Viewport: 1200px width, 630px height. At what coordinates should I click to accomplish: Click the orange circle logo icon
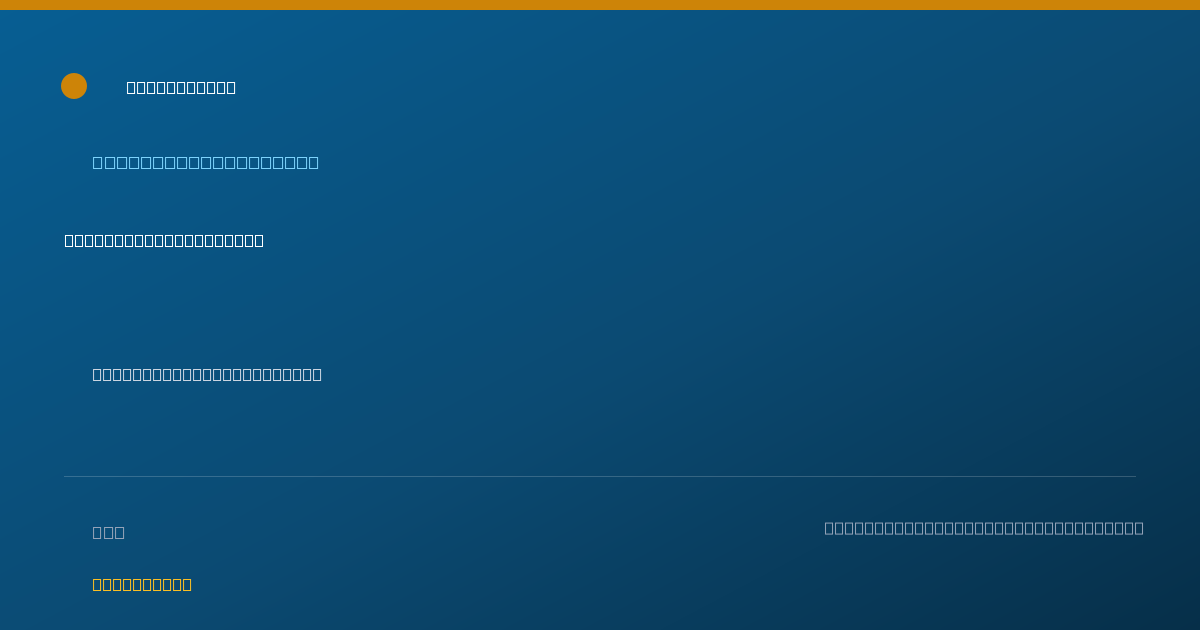click(74, 86)
